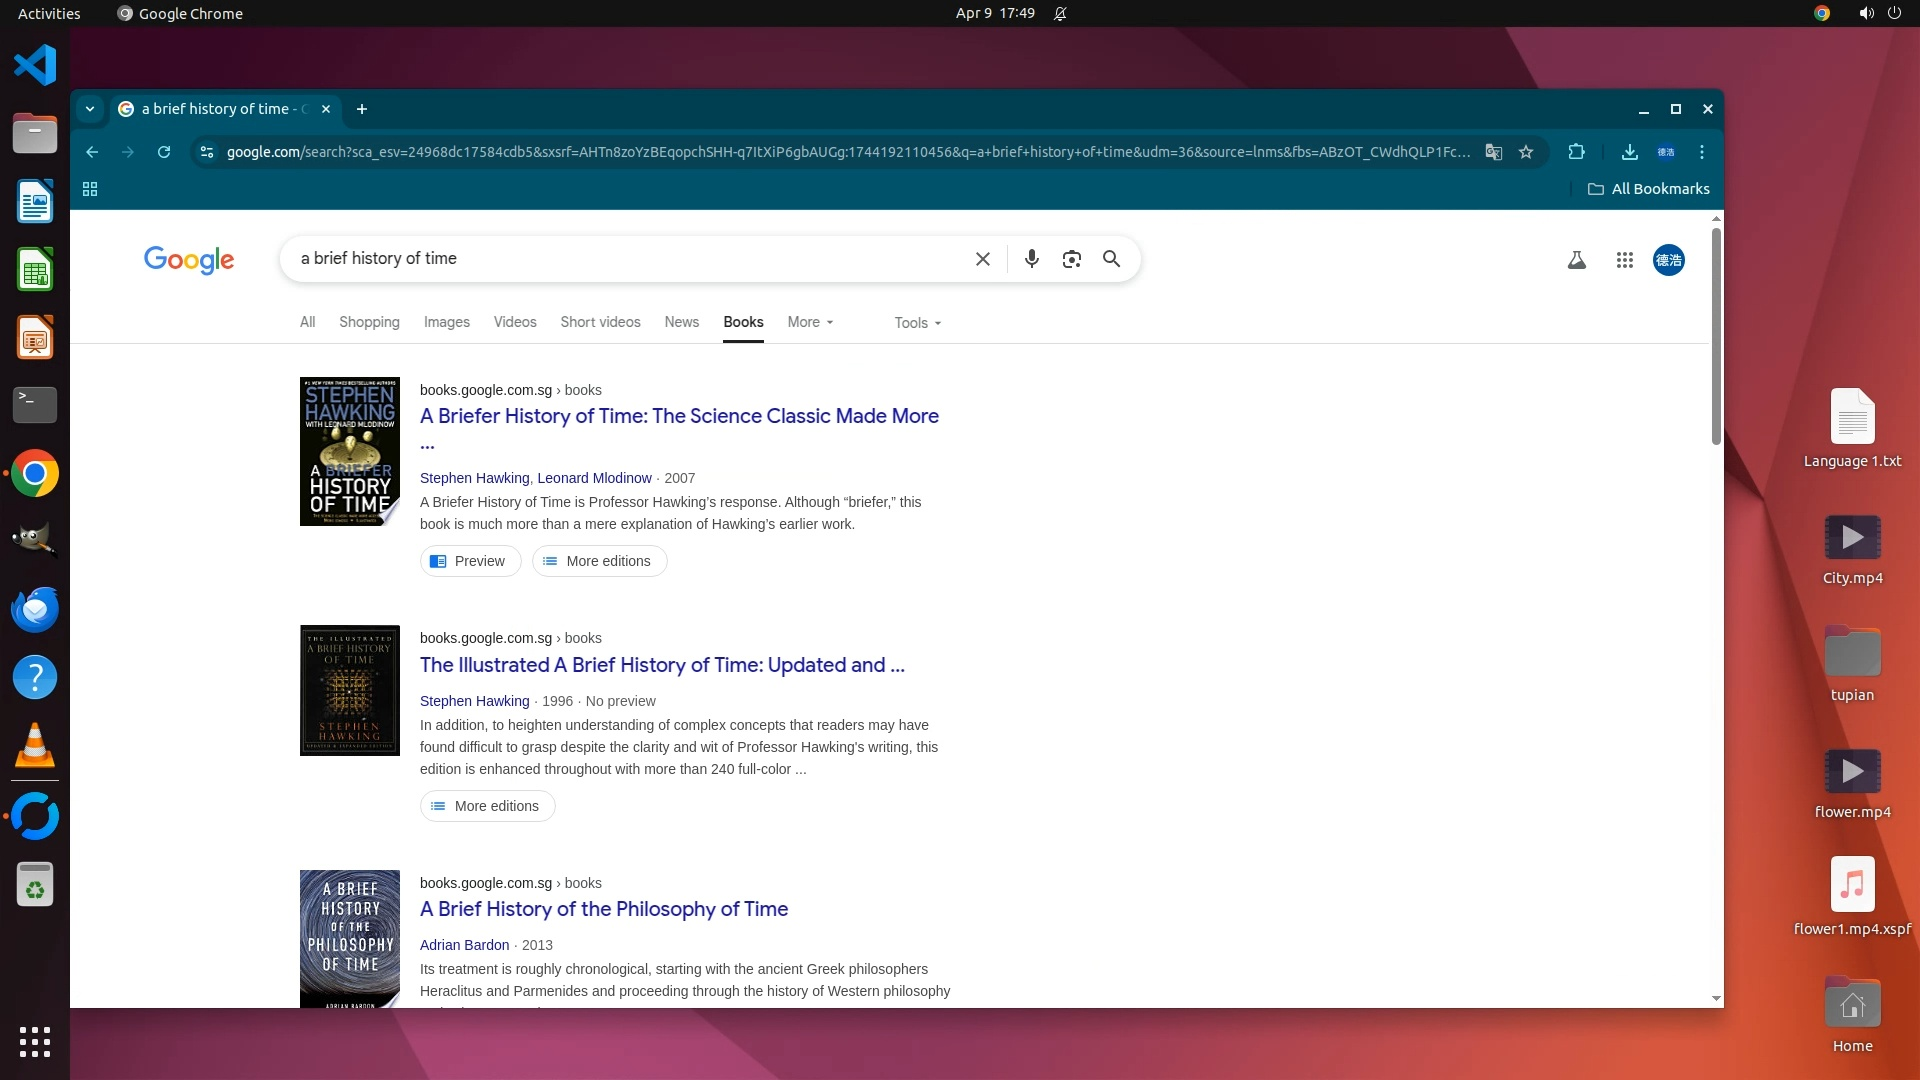Viewport: 1920px width, 1080px height.
Task: Open Search Labs flask icon
Action: [1576, 260]
